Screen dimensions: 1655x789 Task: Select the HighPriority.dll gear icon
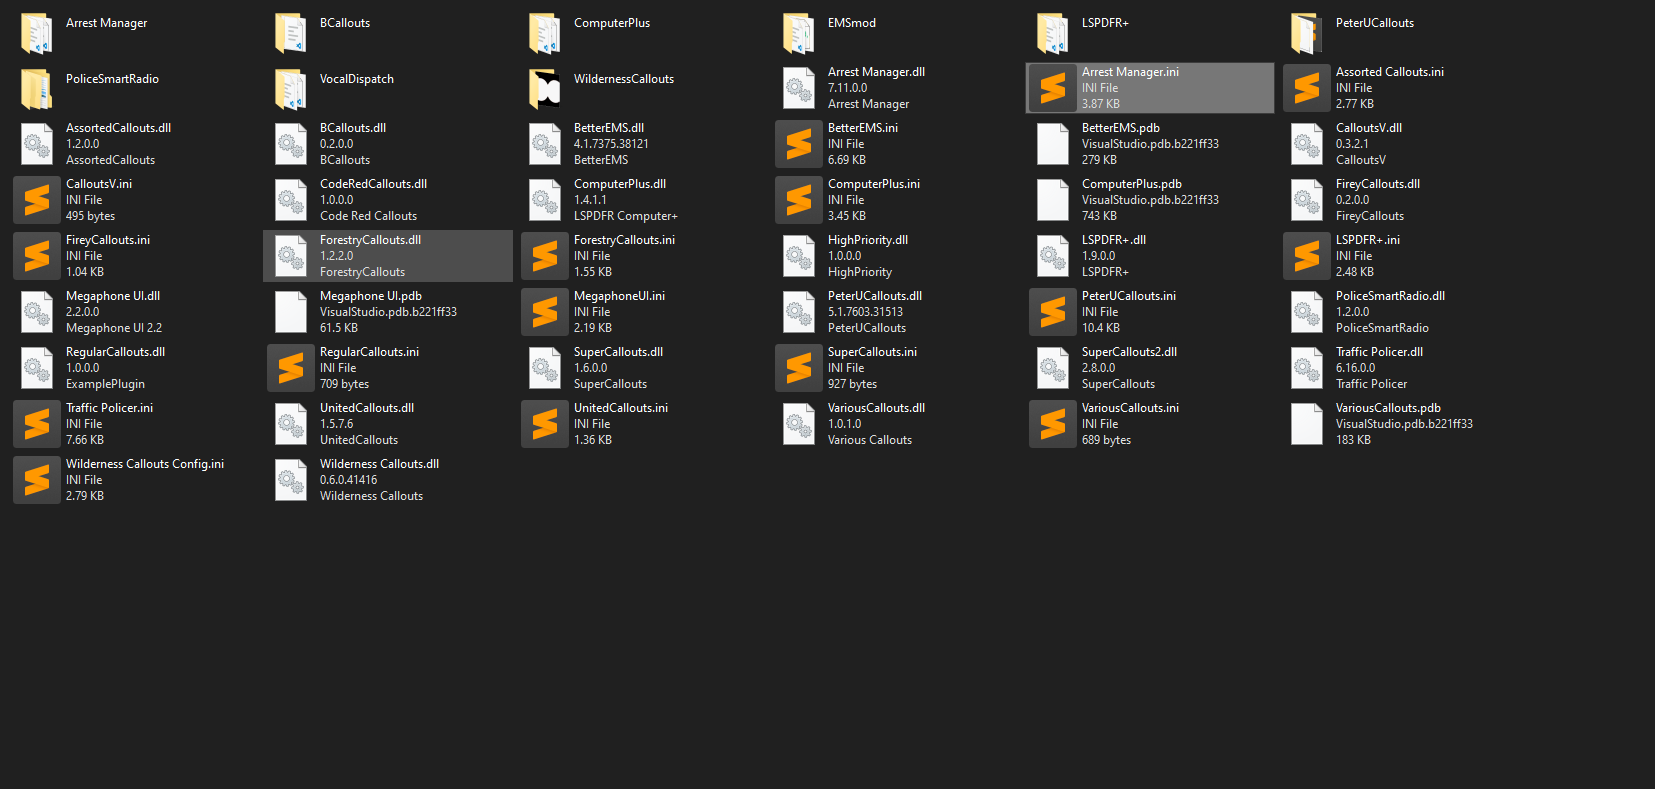coord(799,256)
